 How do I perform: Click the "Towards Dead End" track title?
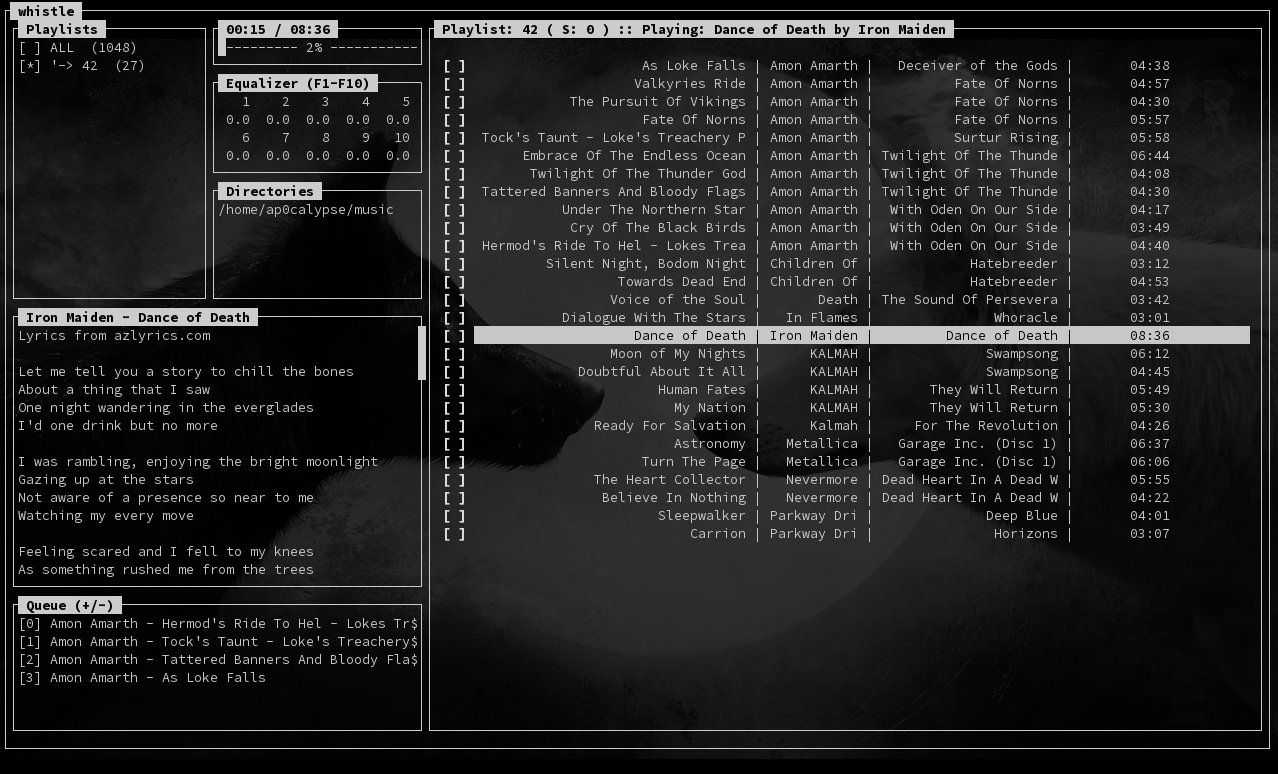click(682, 282)
